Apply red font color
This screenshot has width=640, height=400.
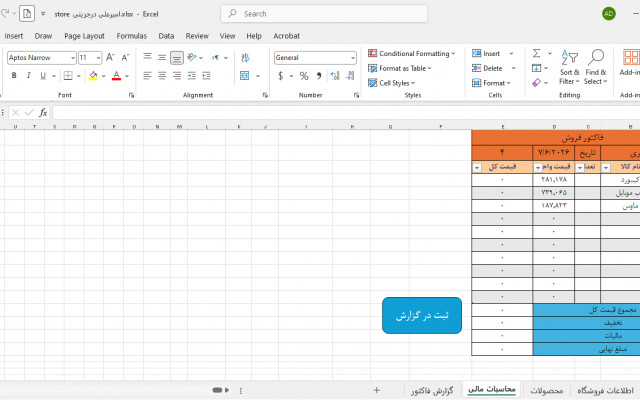point(116,76)
